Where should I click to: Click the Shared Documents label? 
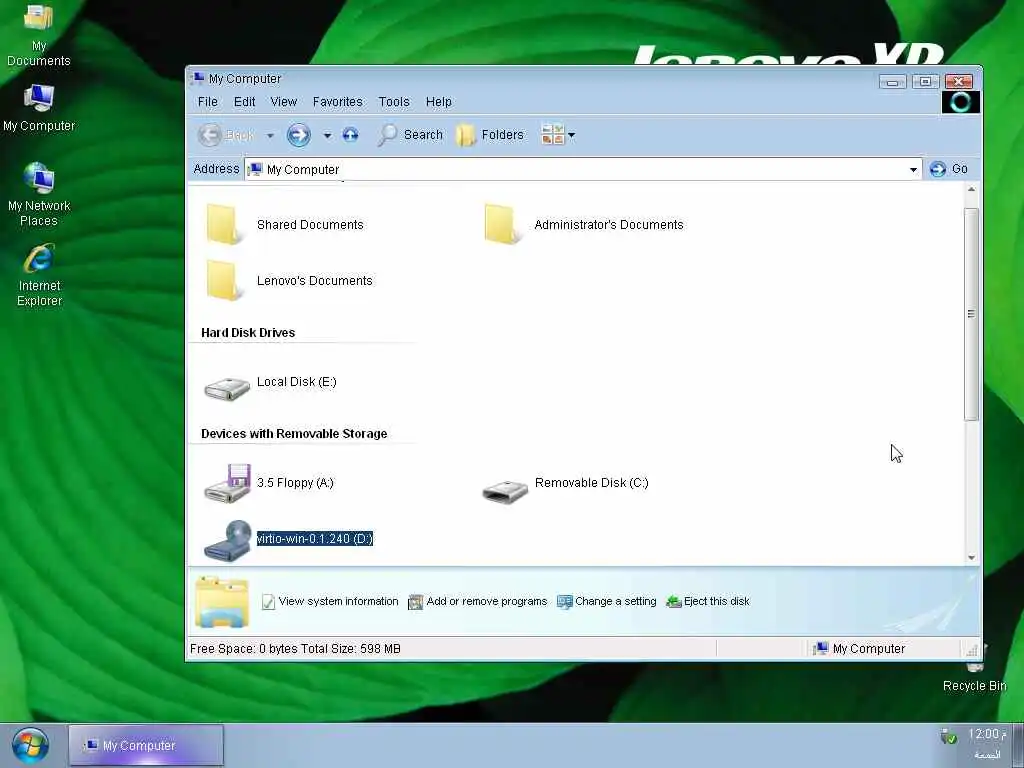310,225
